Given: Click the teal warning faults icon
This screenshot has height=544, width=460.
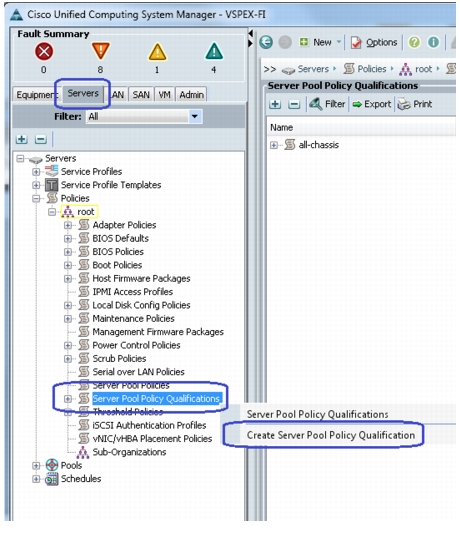Looking at the screenshot, I should [x=214, y=51].
